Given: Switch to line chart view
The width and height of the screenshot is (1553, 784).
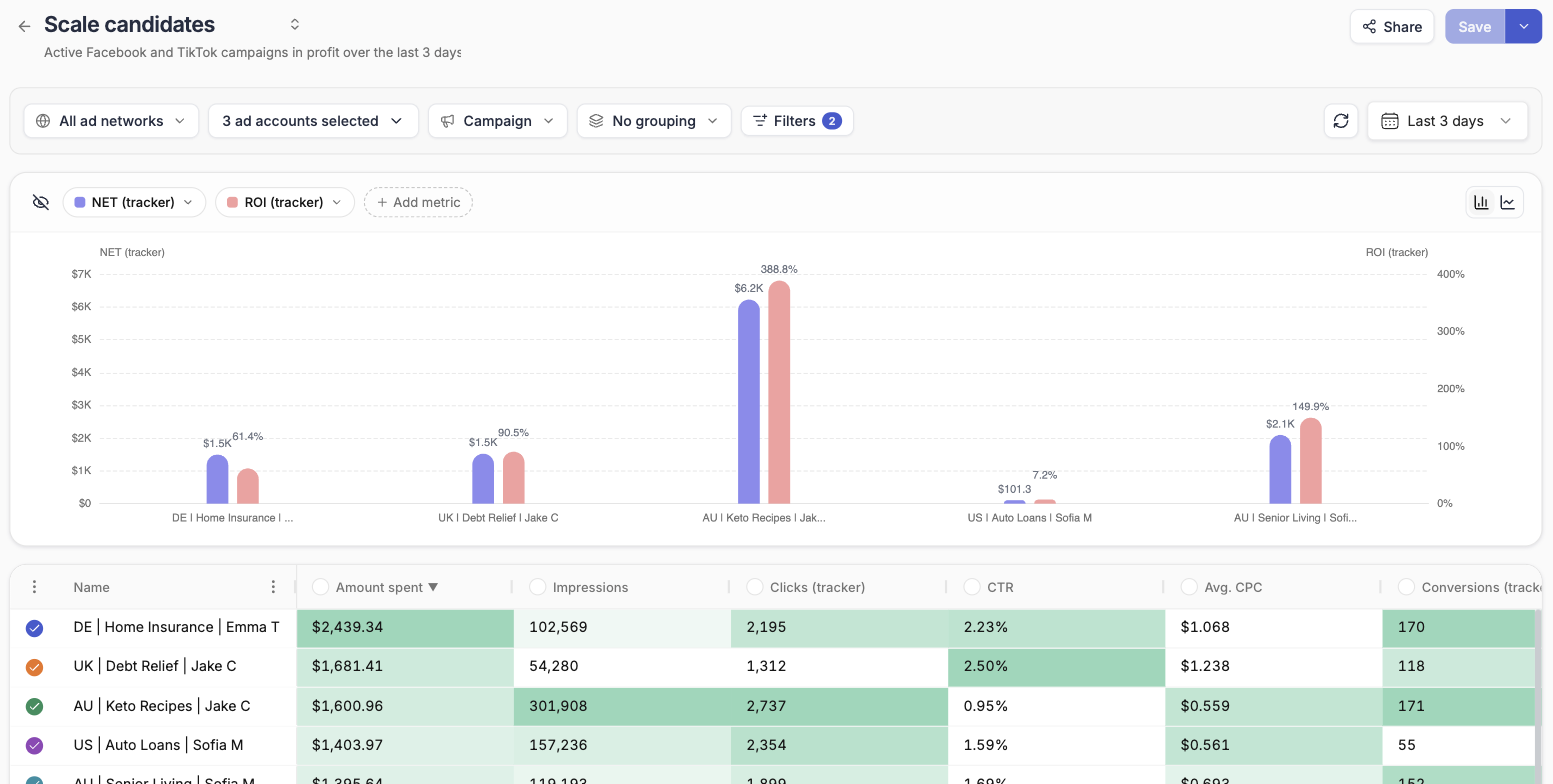Looking at the screenshot, I should click(x=1508, y=202).
